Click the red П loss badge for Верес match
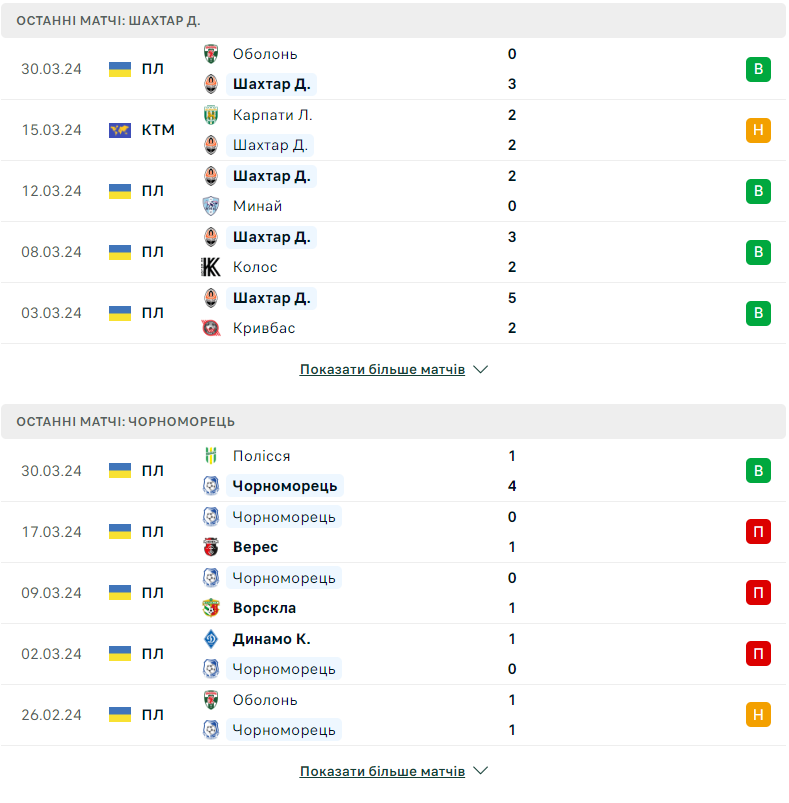This screenshot has width=789, height=803. (x=758, y=532)
